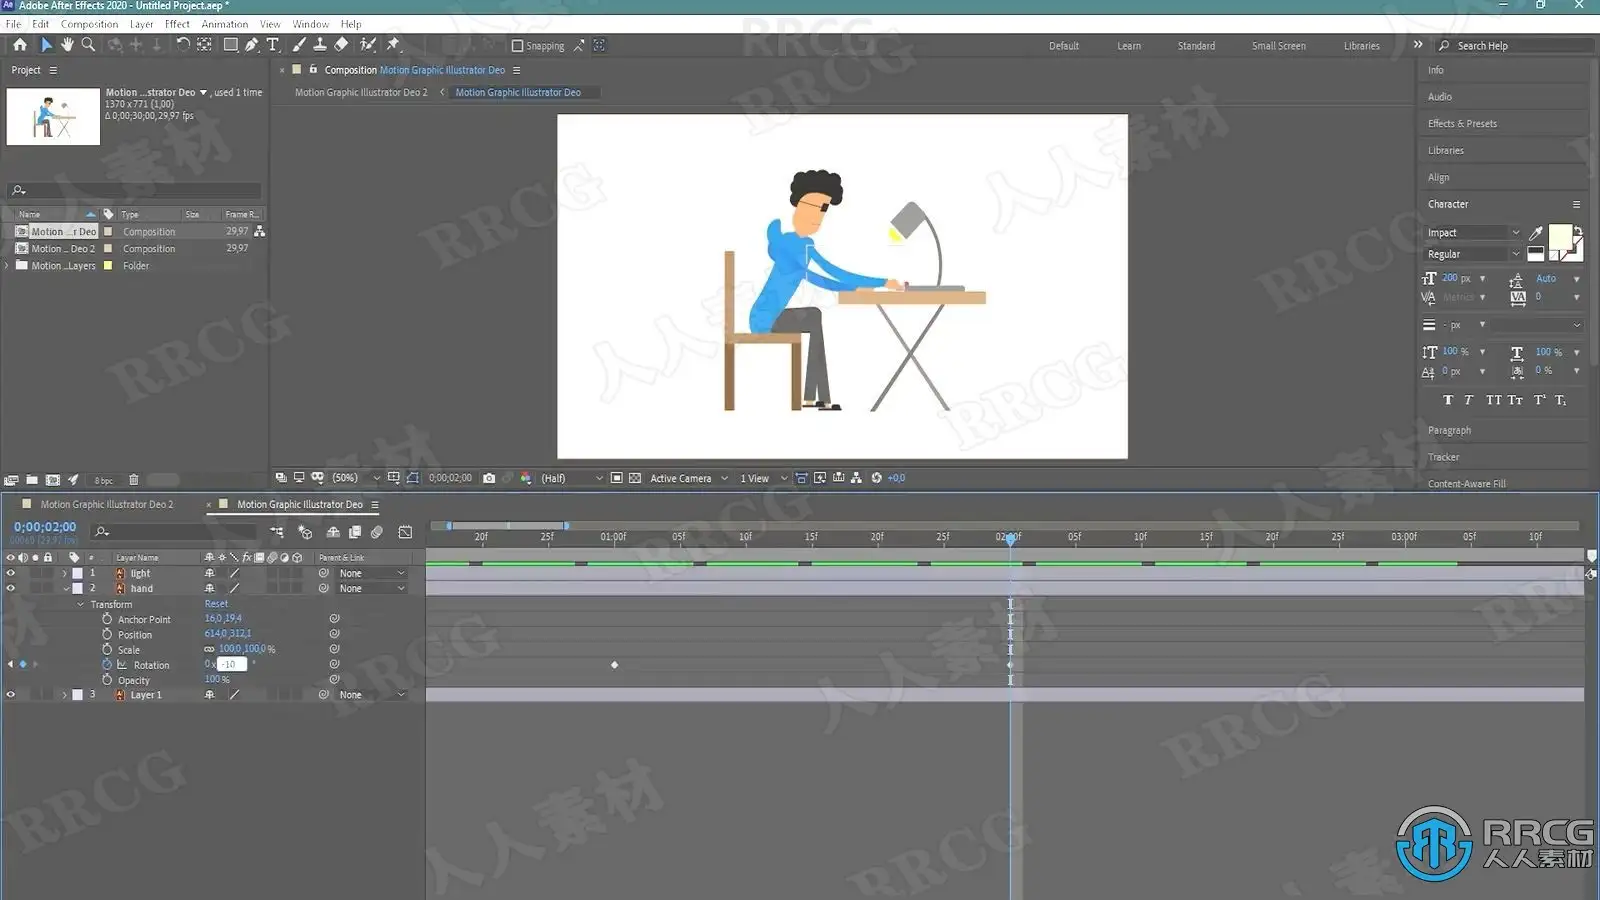Click Reset next to Transform
1600x900 pixels.
[x=216, y=604]
